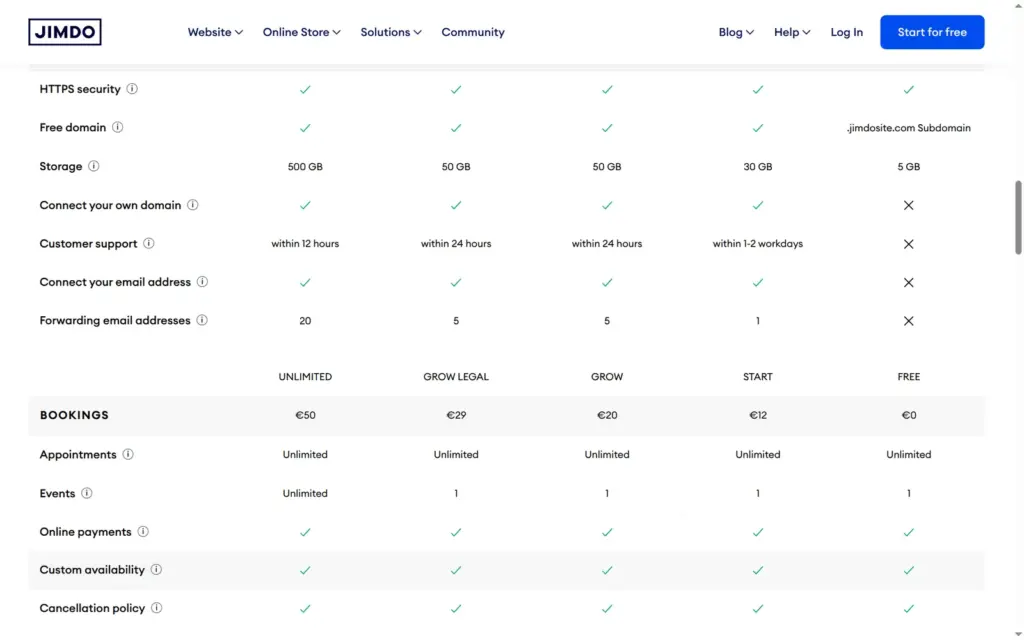Click X mark for Free plan own domain

(908, 205)
